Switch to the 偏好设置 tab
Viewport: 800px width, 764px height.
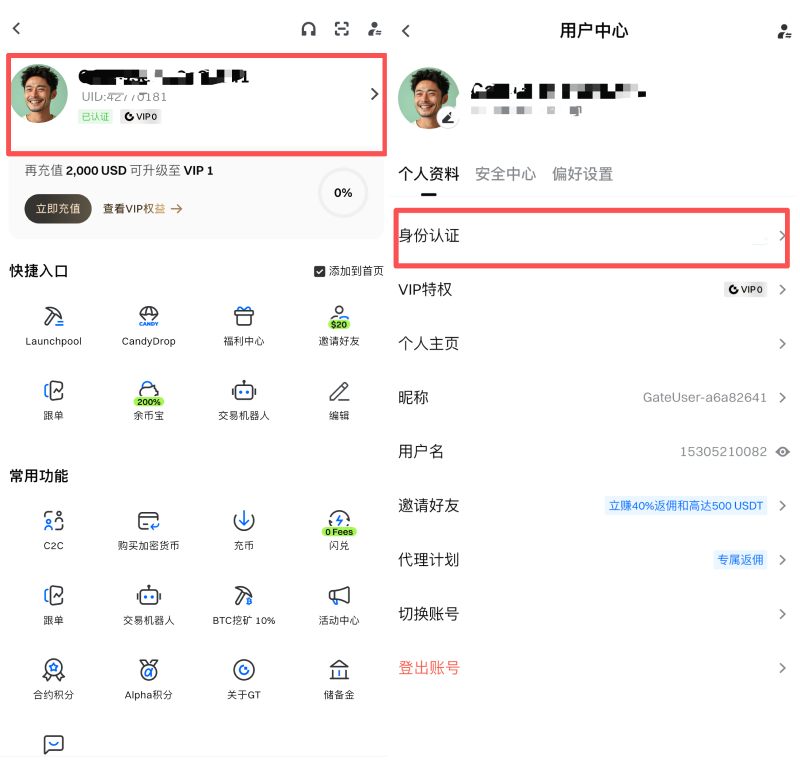tap(585, 173)
